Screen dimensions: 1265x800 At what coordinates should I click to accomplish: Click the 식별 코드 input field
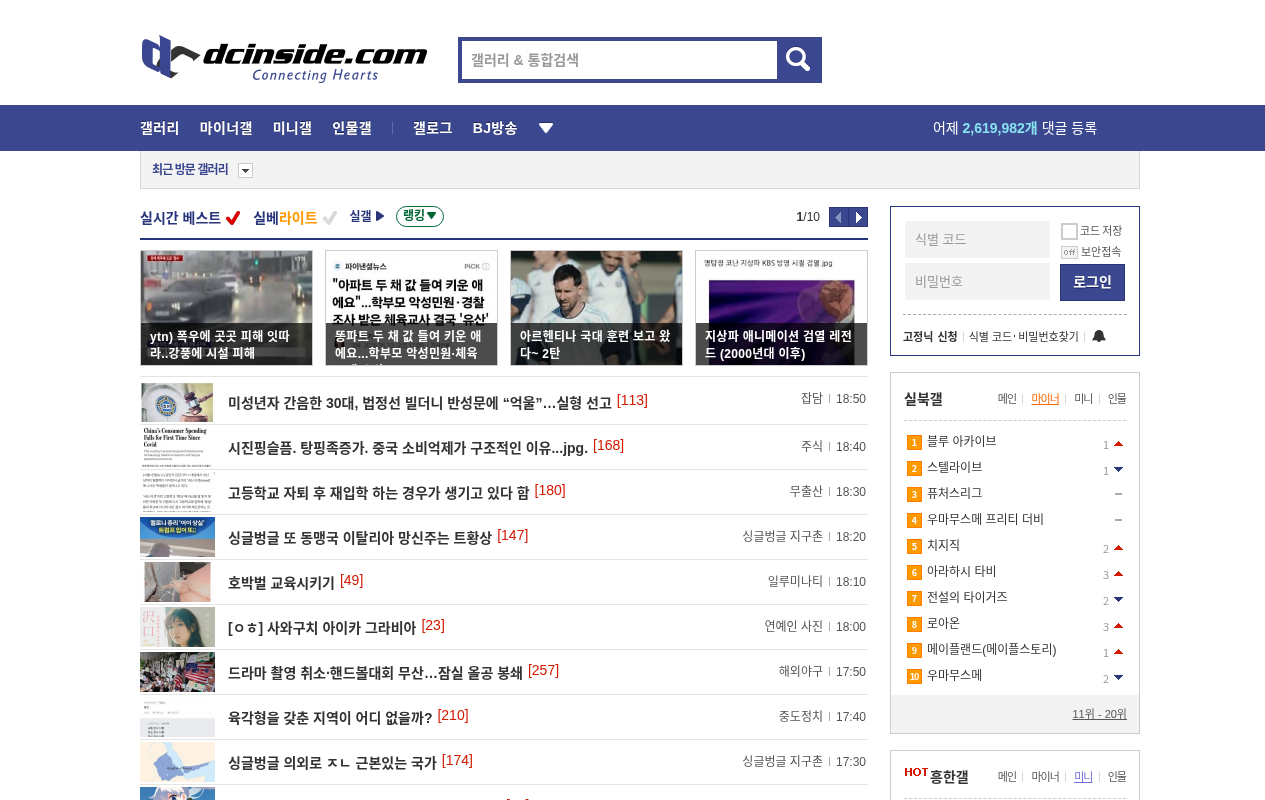click(977, 239)
